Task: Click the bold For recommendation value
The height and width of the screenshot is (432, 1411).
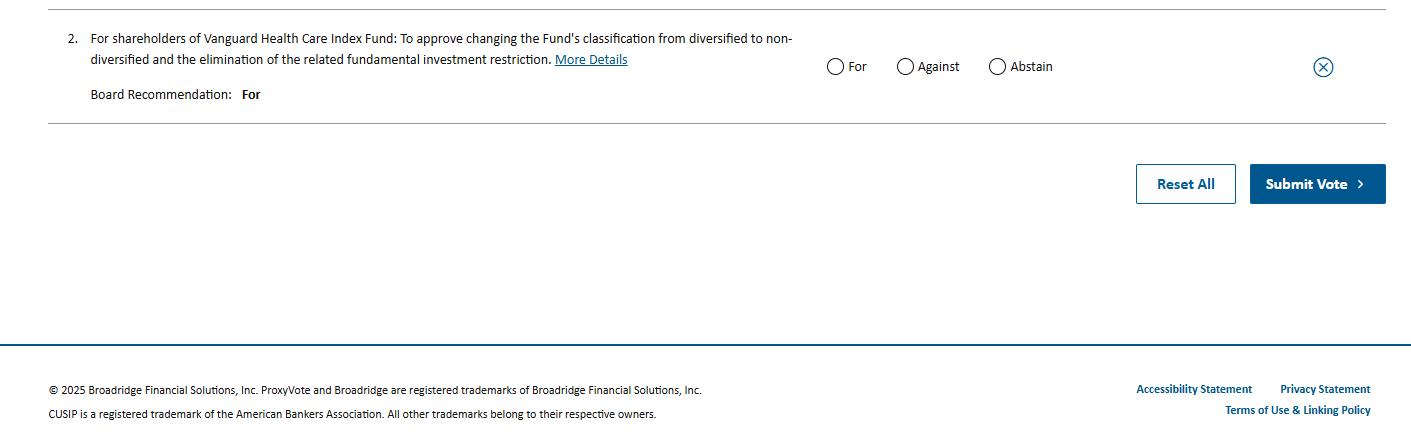Action: pyautogui.click(x=251, y=95)
